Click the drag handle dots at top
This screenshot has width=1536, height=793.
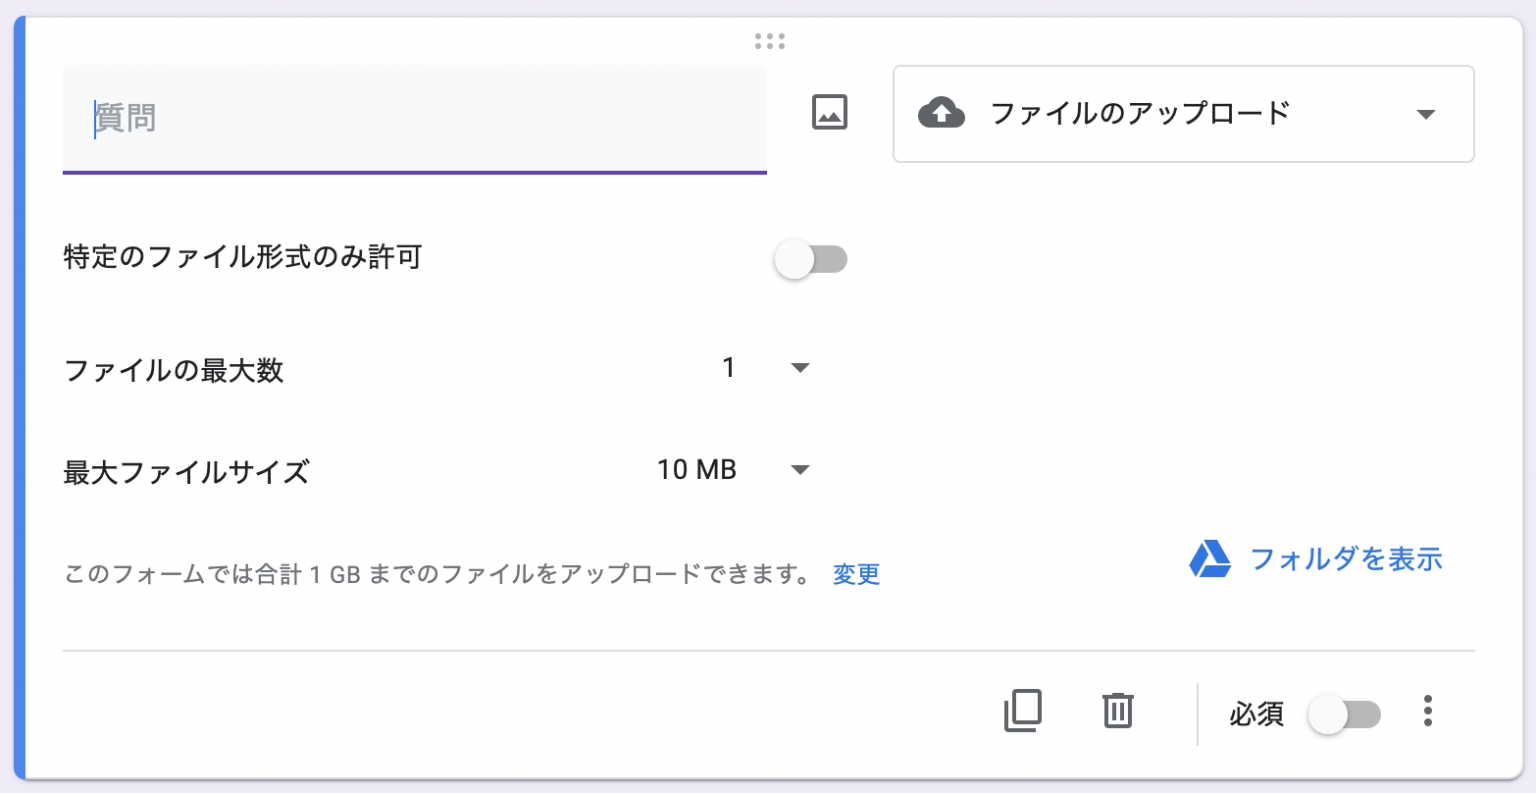pos(769,41)
